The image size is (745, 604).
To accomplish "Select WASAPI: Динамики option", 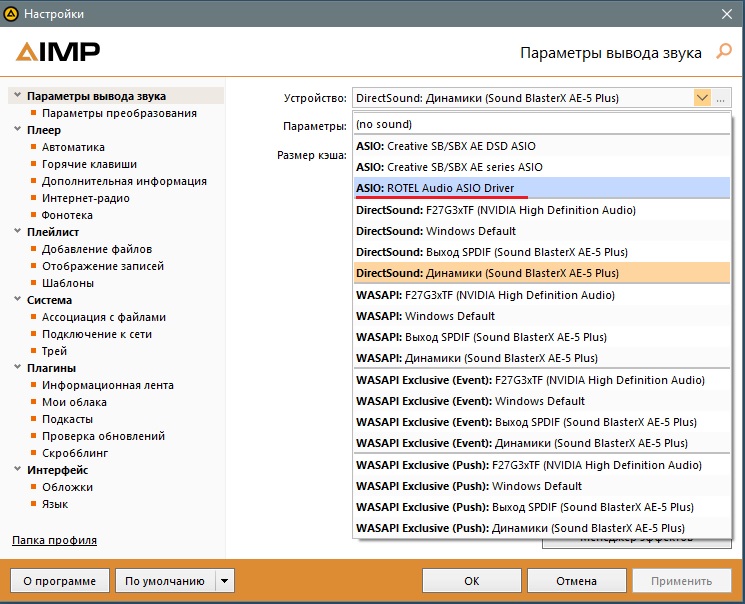I will [542, 358].
